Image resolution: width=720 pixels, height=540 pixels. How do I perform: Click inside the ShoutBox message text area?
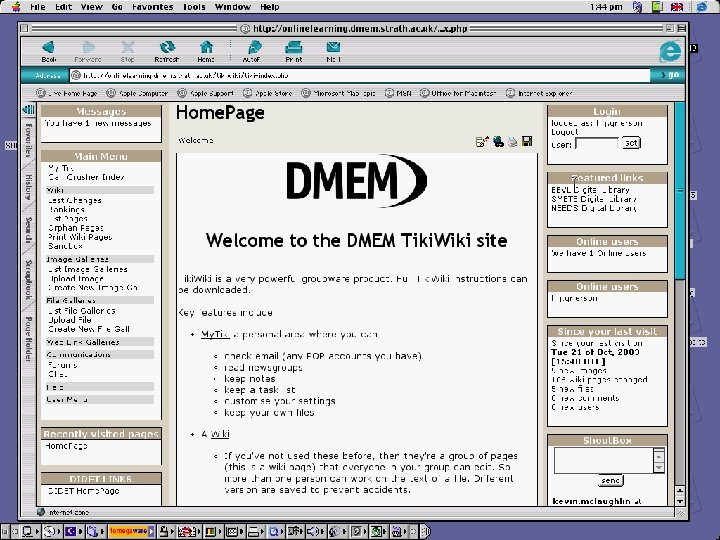[603, 460]
